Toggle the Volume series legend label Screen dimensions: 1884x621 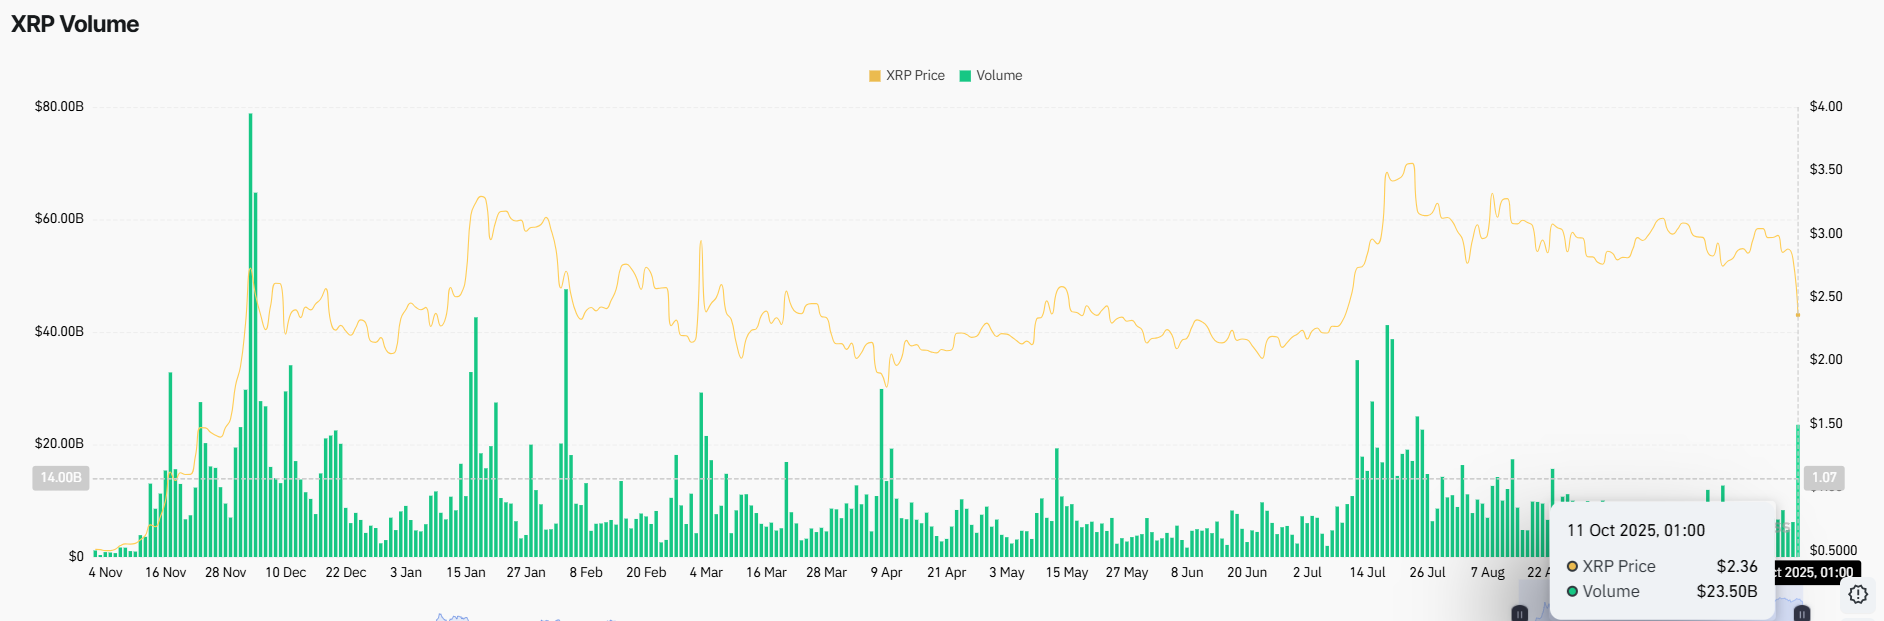(999, 76)
